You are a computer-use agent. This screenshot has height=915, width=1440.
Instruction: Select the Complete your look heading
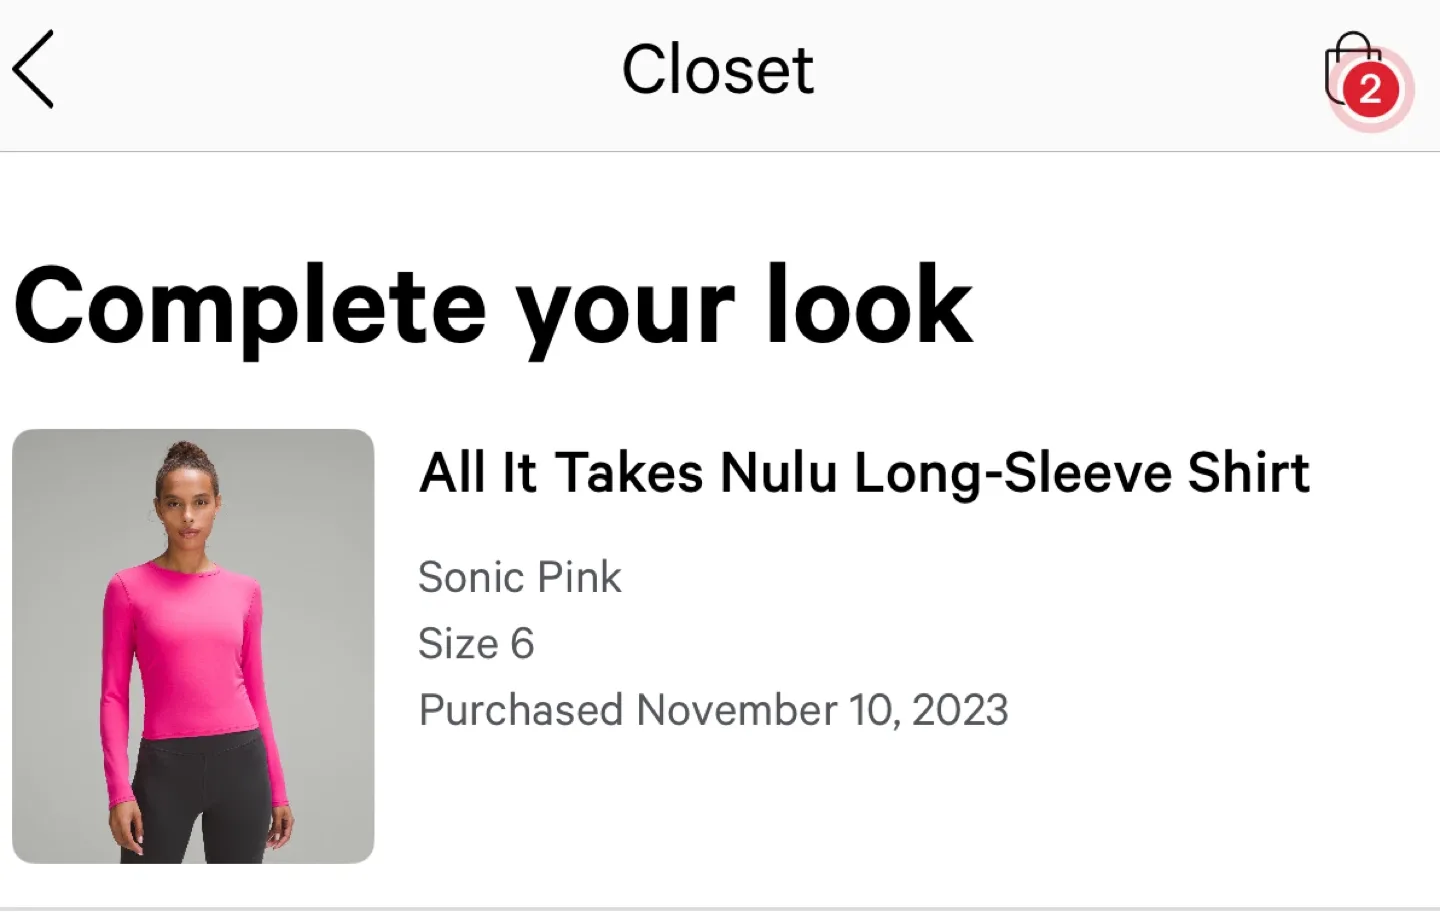click(493, 305)
